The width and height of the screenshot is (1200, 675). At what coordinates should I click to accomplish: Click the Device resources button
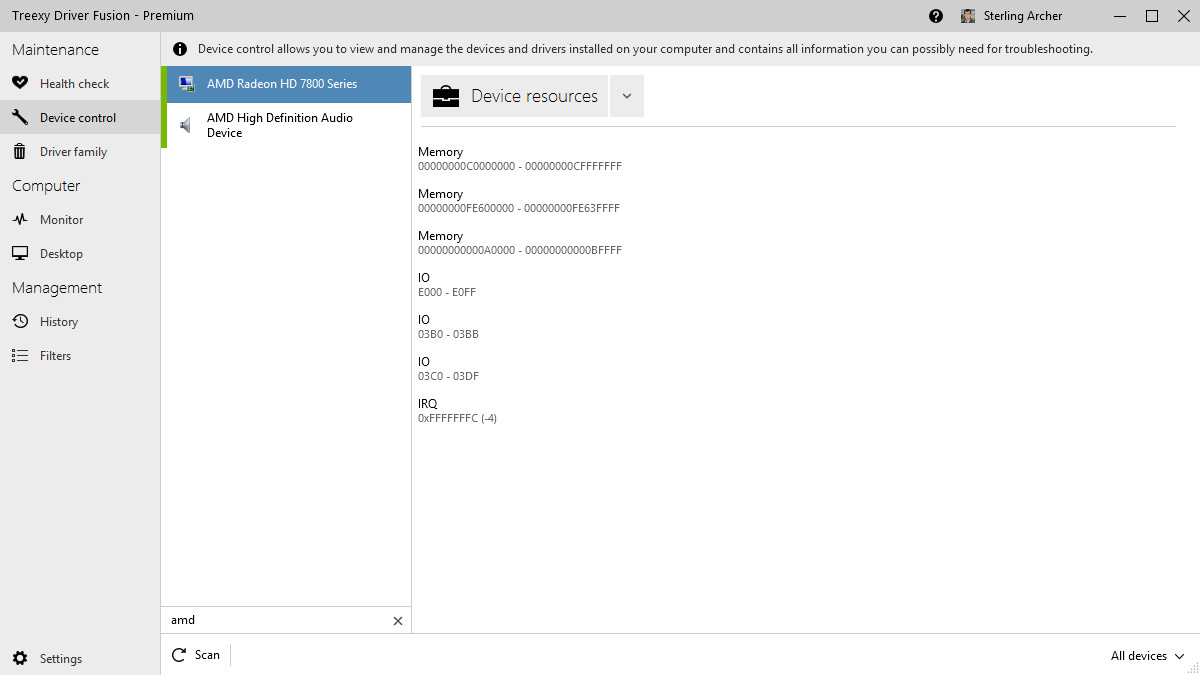click(514, 96)
